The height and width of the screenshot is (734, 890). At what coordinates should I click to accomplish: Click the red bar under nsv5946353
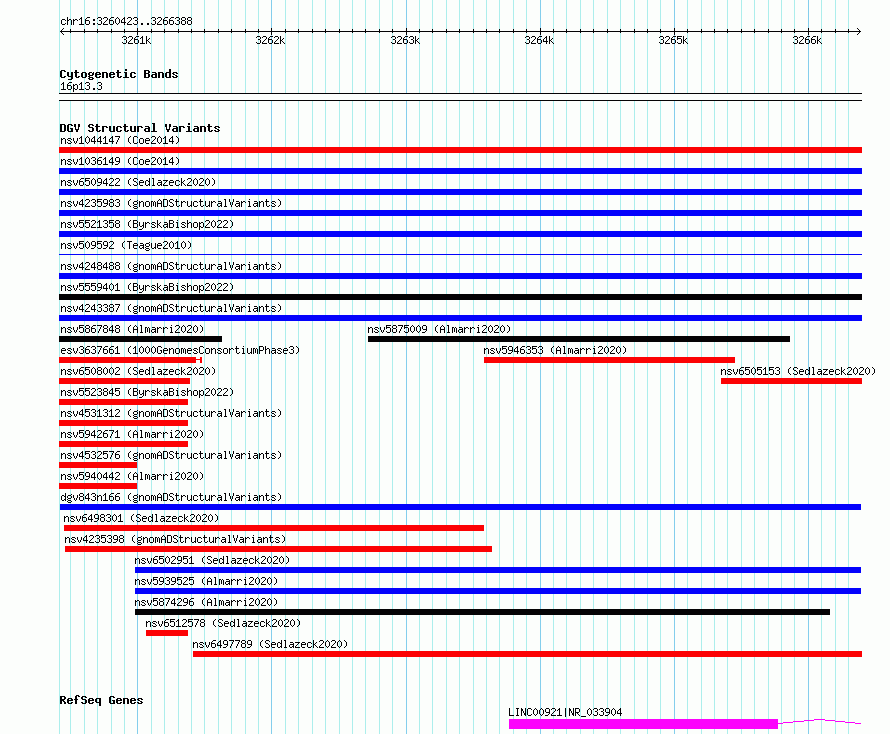tap(610, 360)
